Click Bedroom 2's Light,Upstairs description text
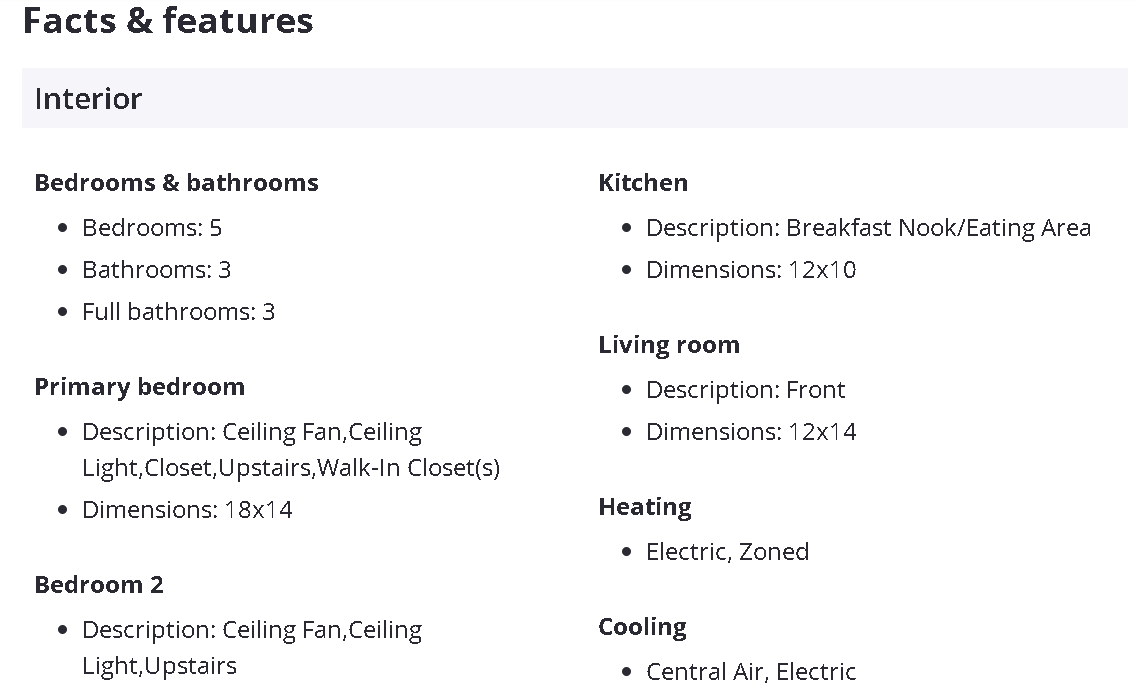This screenshot has height=684, width=1135. (x=160, y=666)
